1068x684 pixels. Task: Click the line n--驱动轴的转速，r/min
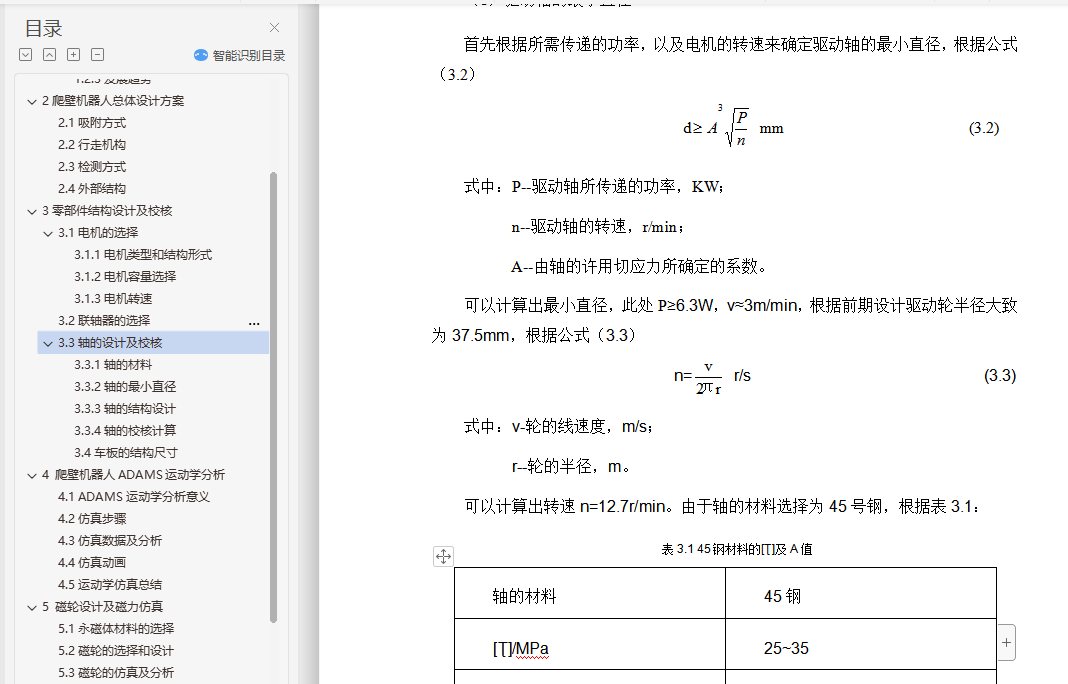point(597,227)
